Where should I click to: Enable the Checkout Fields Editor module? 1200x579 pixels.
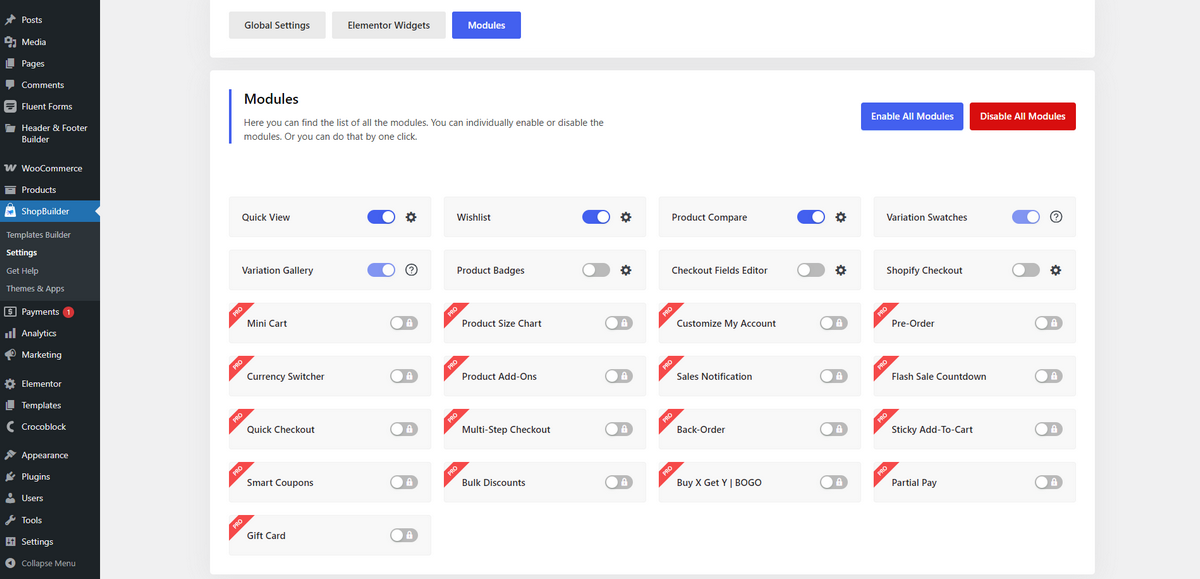[811, 270]
